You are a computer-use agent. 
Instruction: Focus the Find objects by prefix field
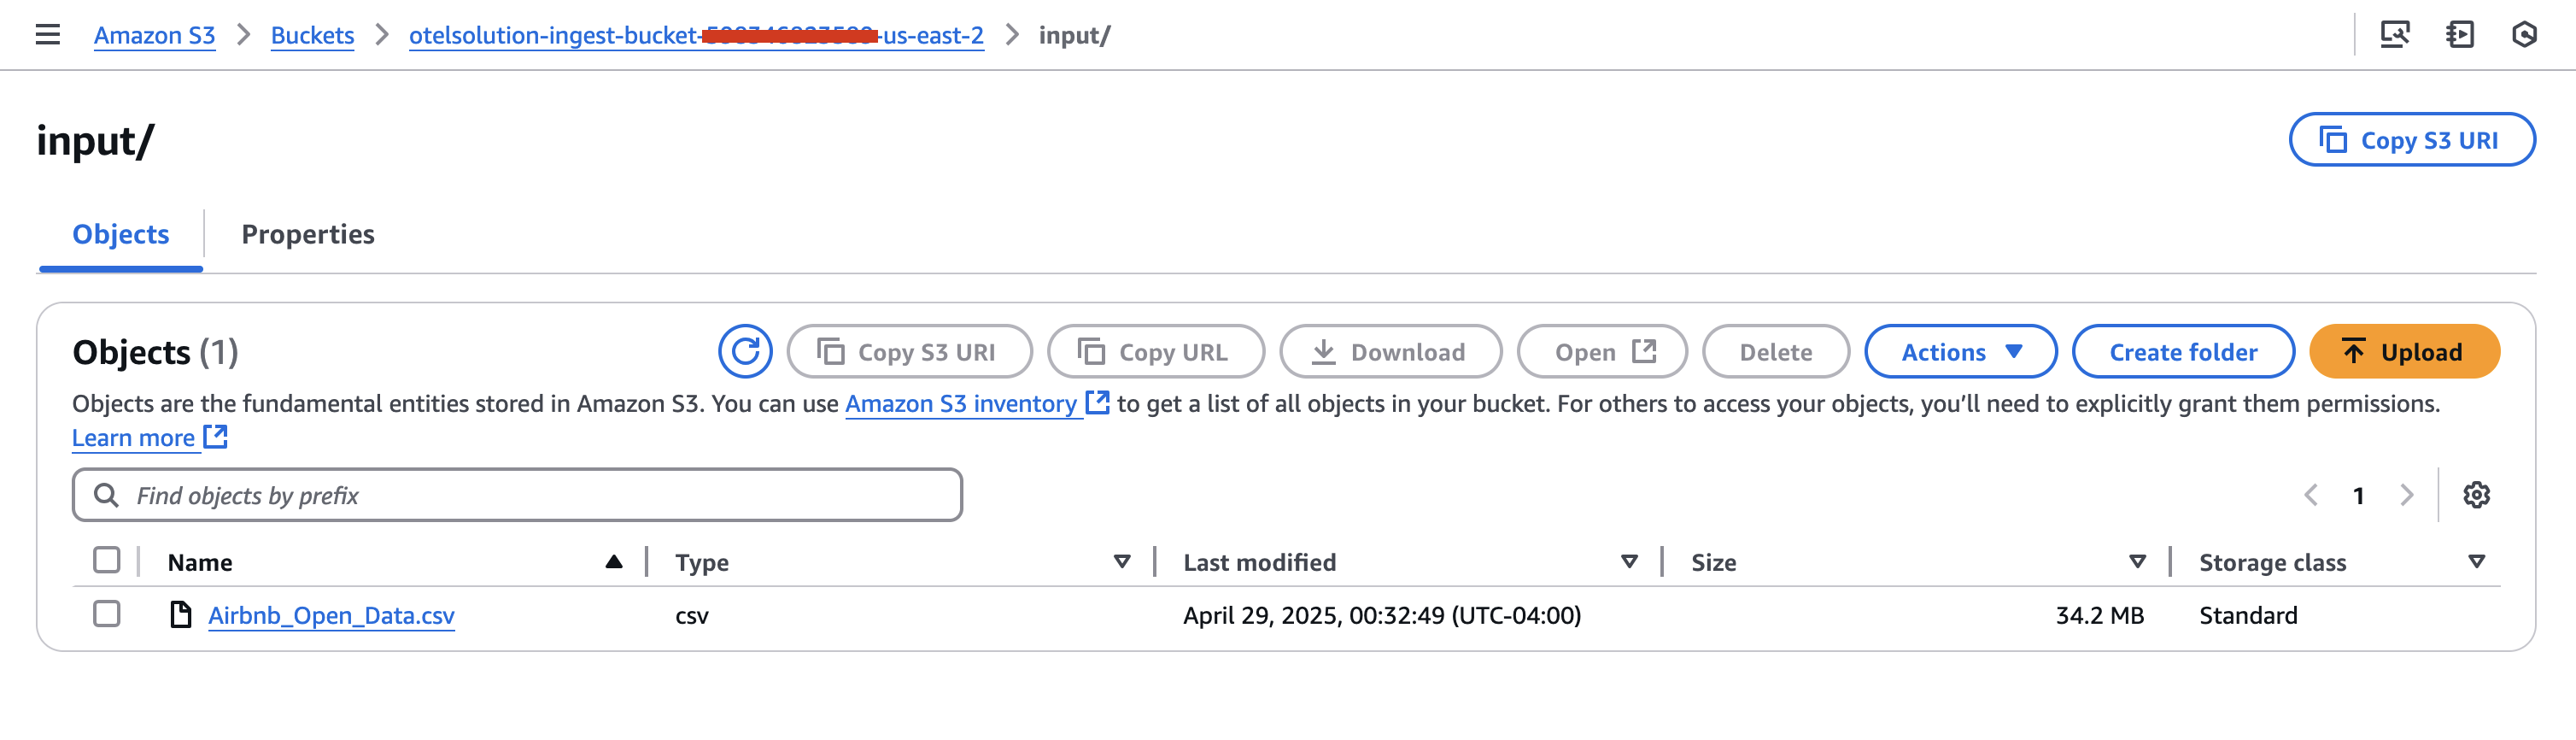(x=517, y=495)
